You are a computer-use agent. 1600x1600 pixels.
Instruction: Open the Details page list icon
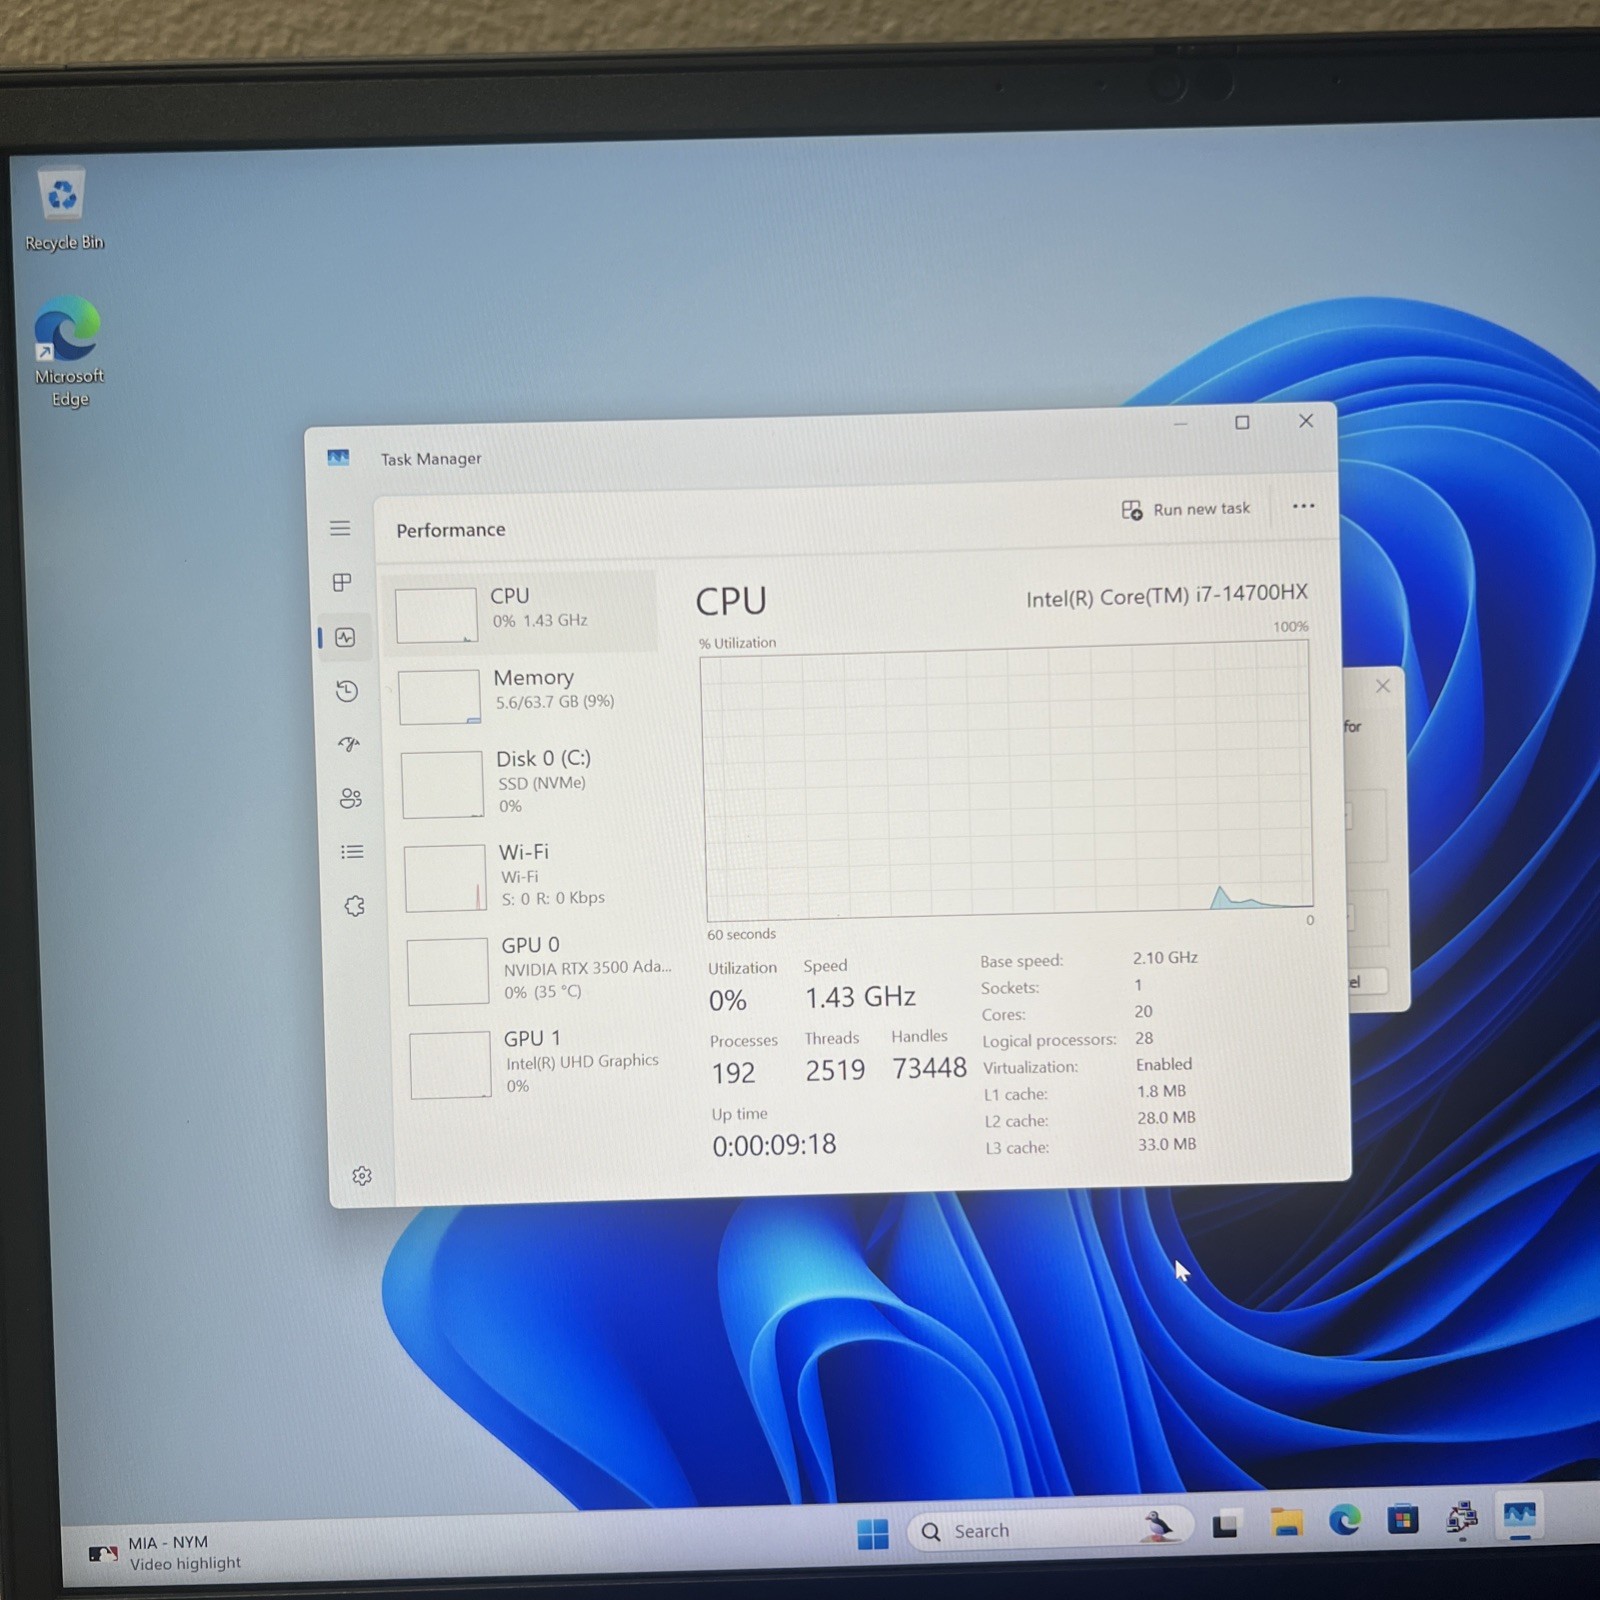[x=352, y=852]
